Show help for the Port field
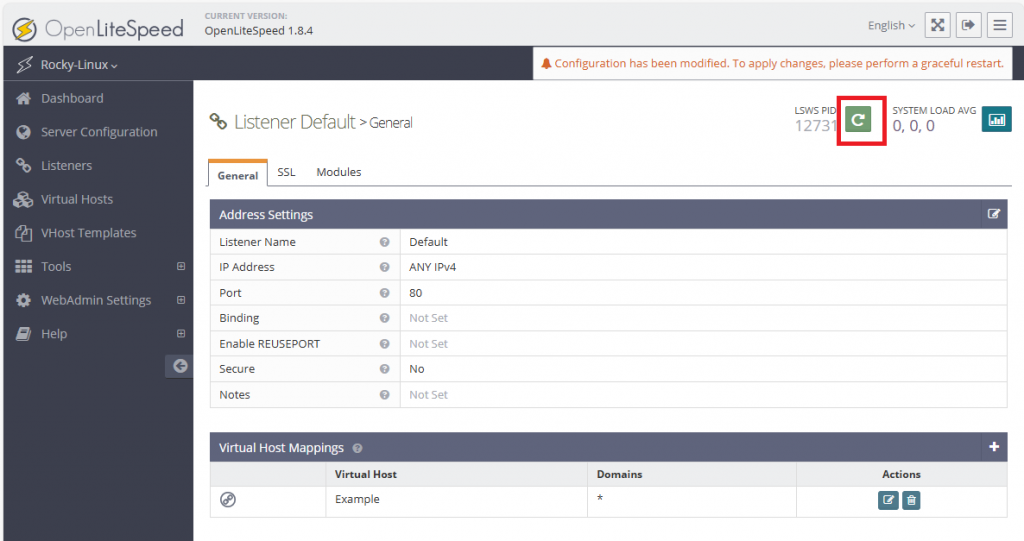This screenshot has height=541, width=1024. [384, 293]
